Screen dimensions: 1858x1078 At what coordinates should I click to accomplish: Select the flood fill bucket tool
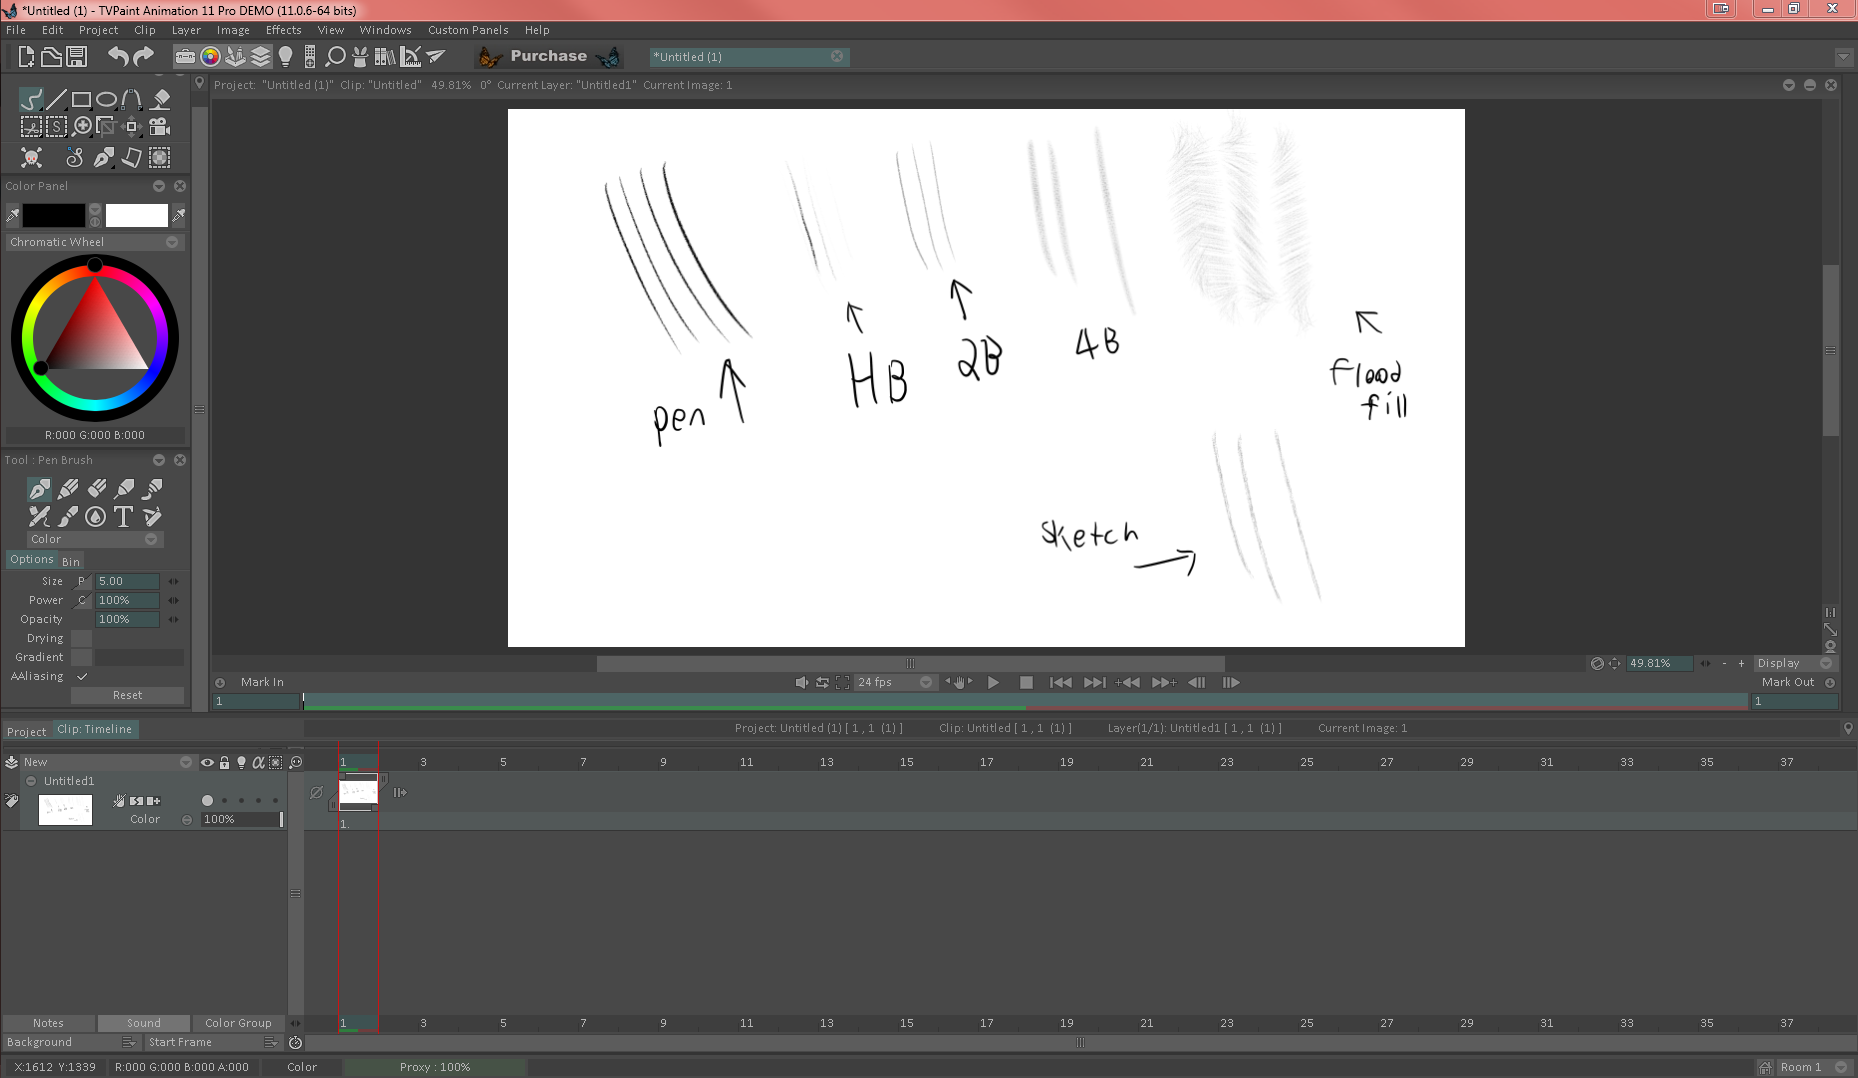click(160, 99)
